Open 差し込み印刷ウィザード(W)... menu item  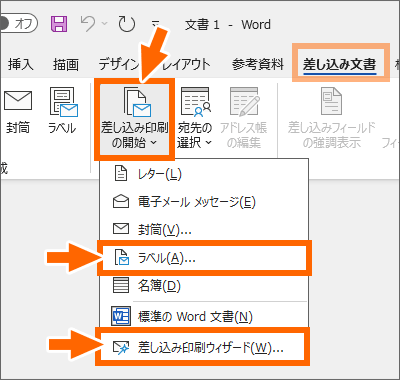pyautogui.click(x=203, y=347)
